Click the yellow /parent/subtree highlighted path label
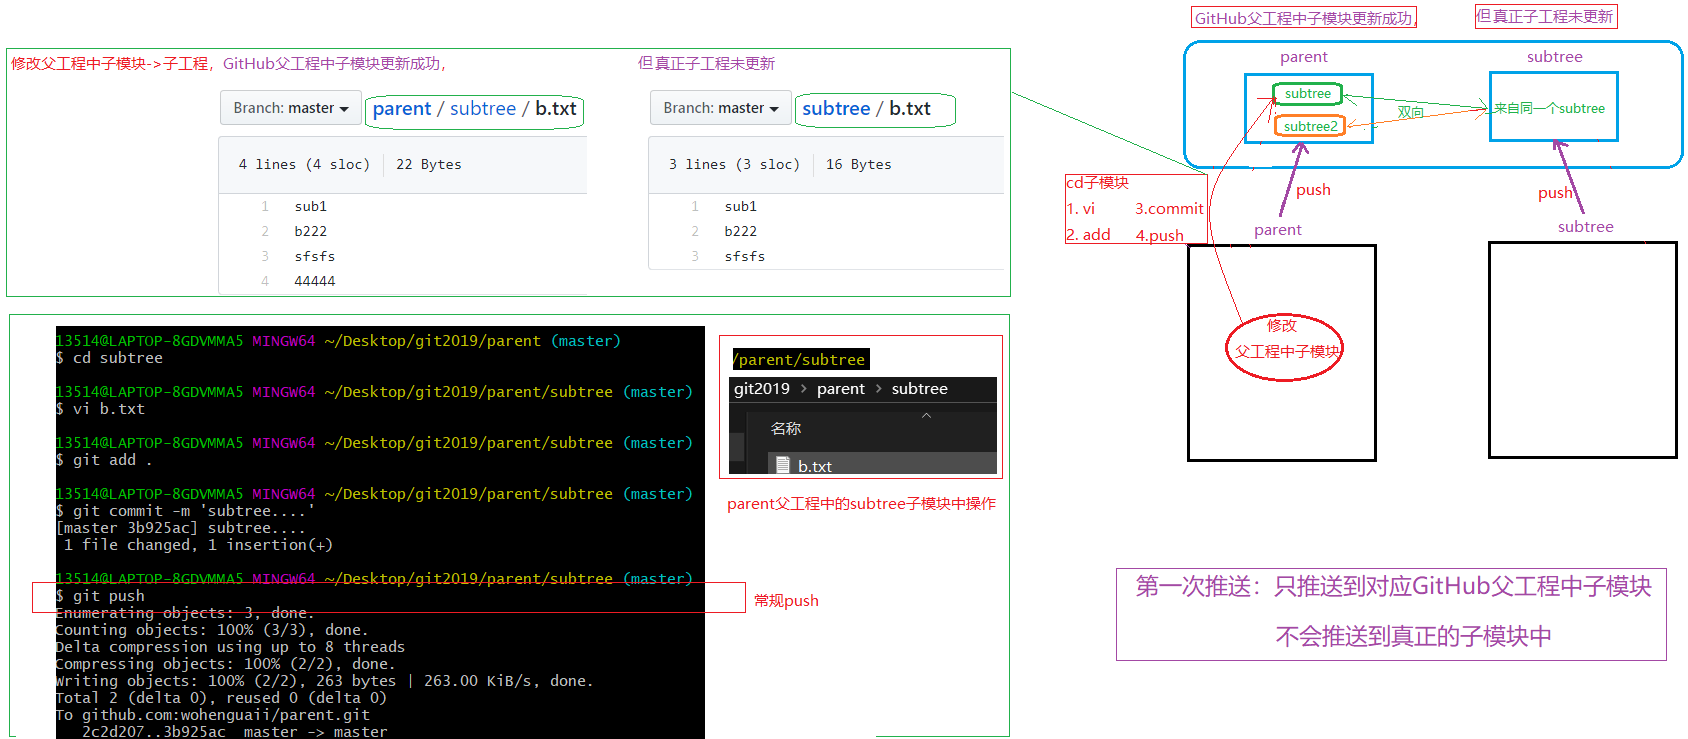Screen dimensions: 1688x739 800,360
